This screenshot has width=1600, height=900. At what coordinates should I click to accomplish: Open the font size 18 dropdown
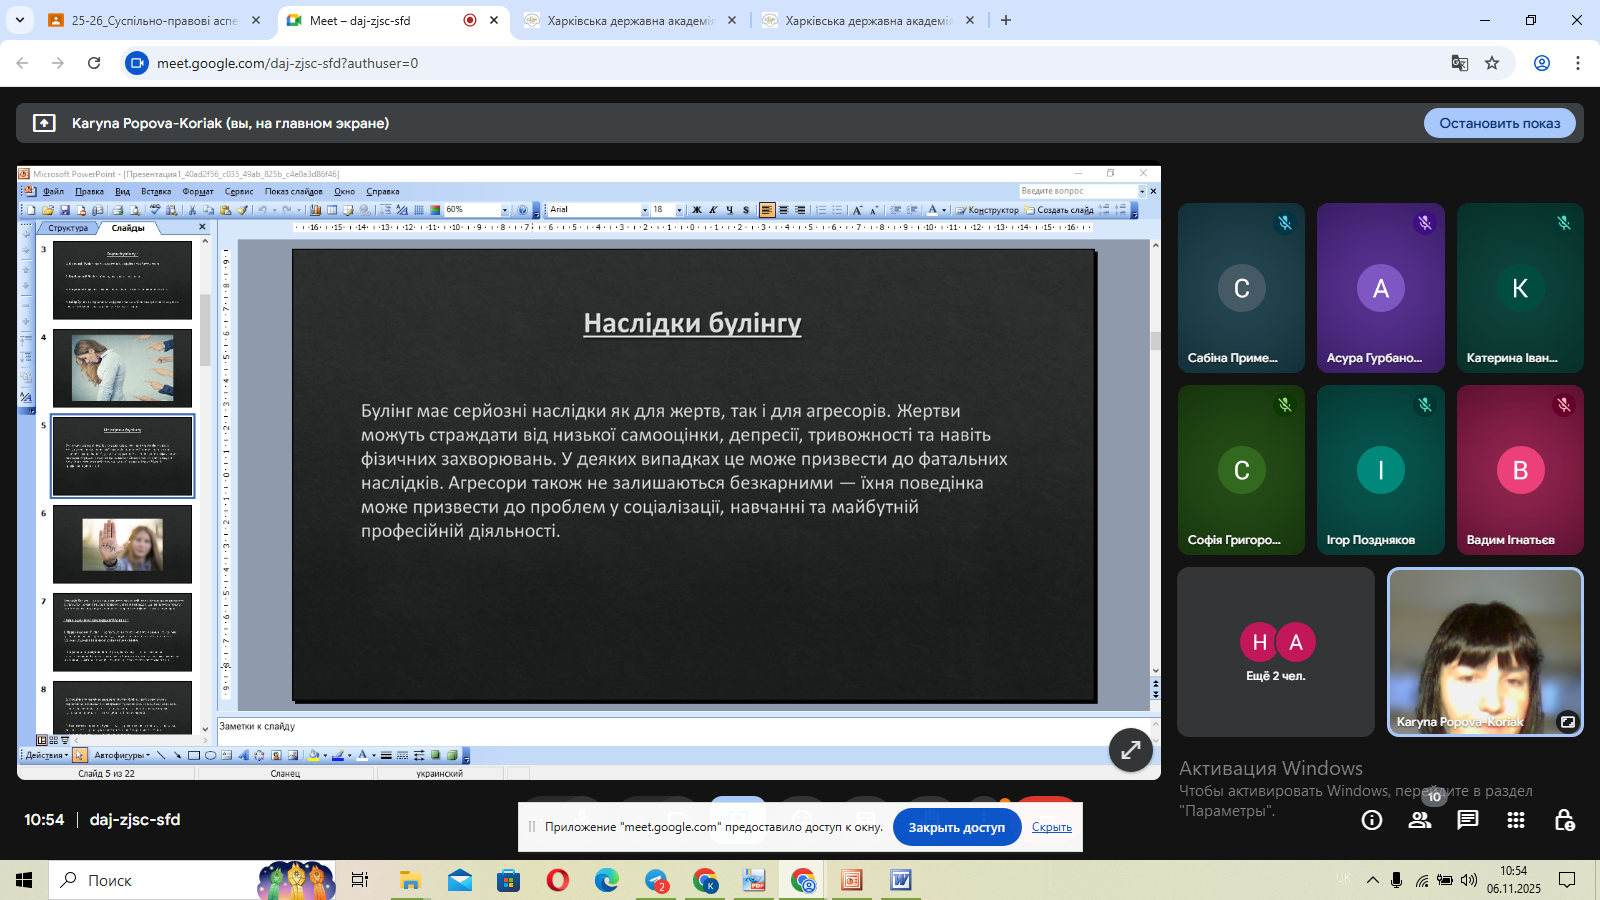(x=679, y=210)
